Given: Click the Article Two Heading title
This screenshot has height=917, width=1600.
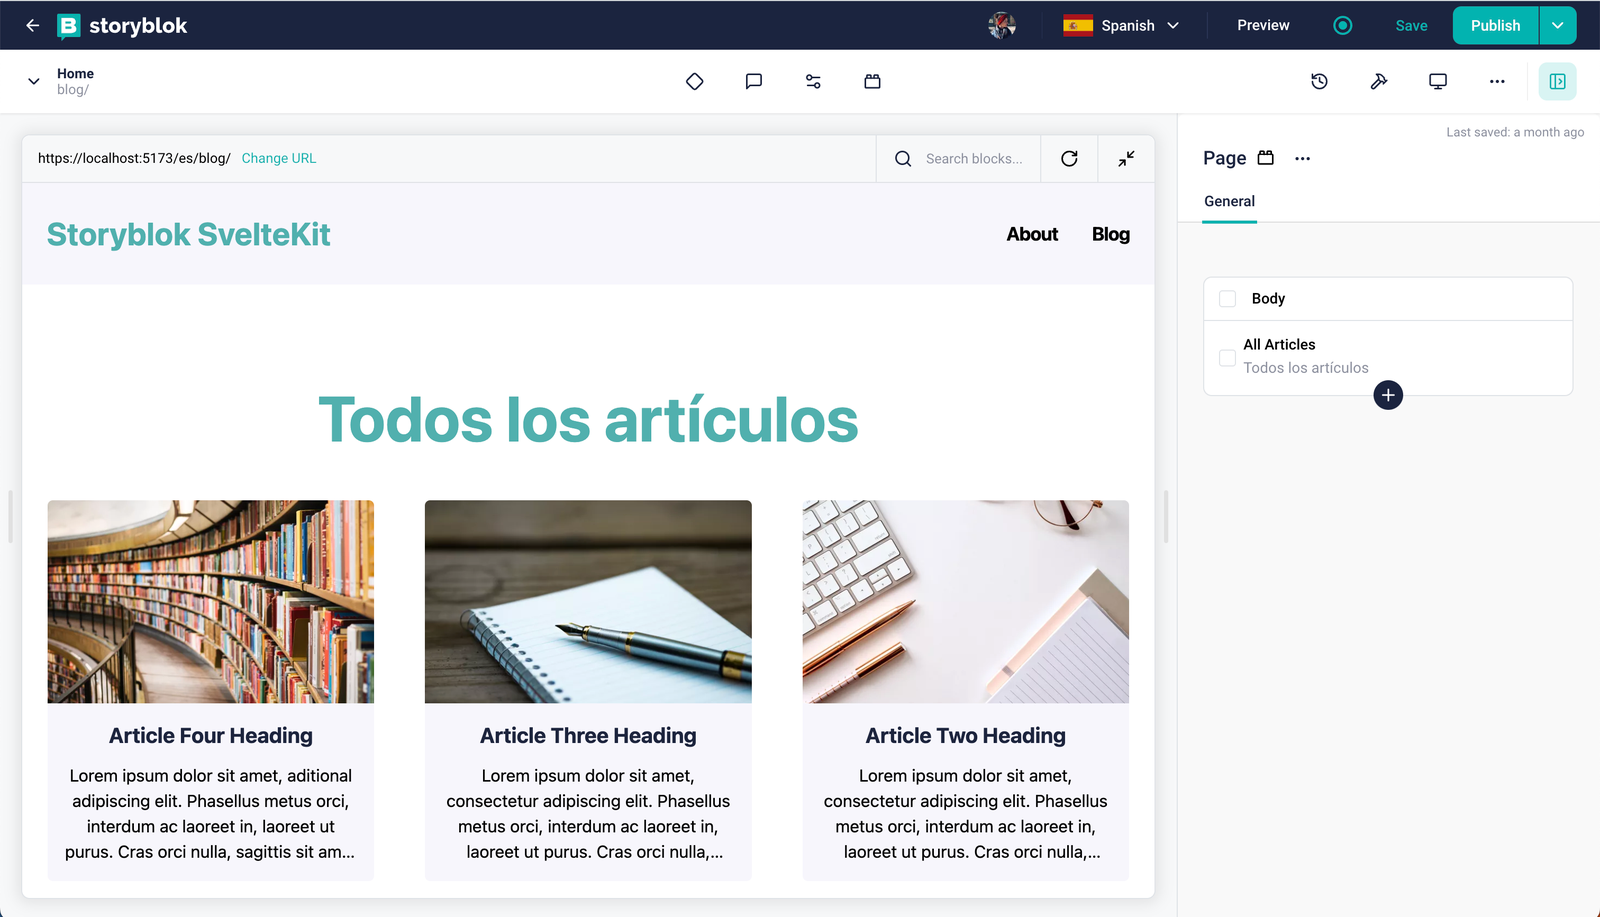Looking at the screenshot, I should [x=966, y=736].
